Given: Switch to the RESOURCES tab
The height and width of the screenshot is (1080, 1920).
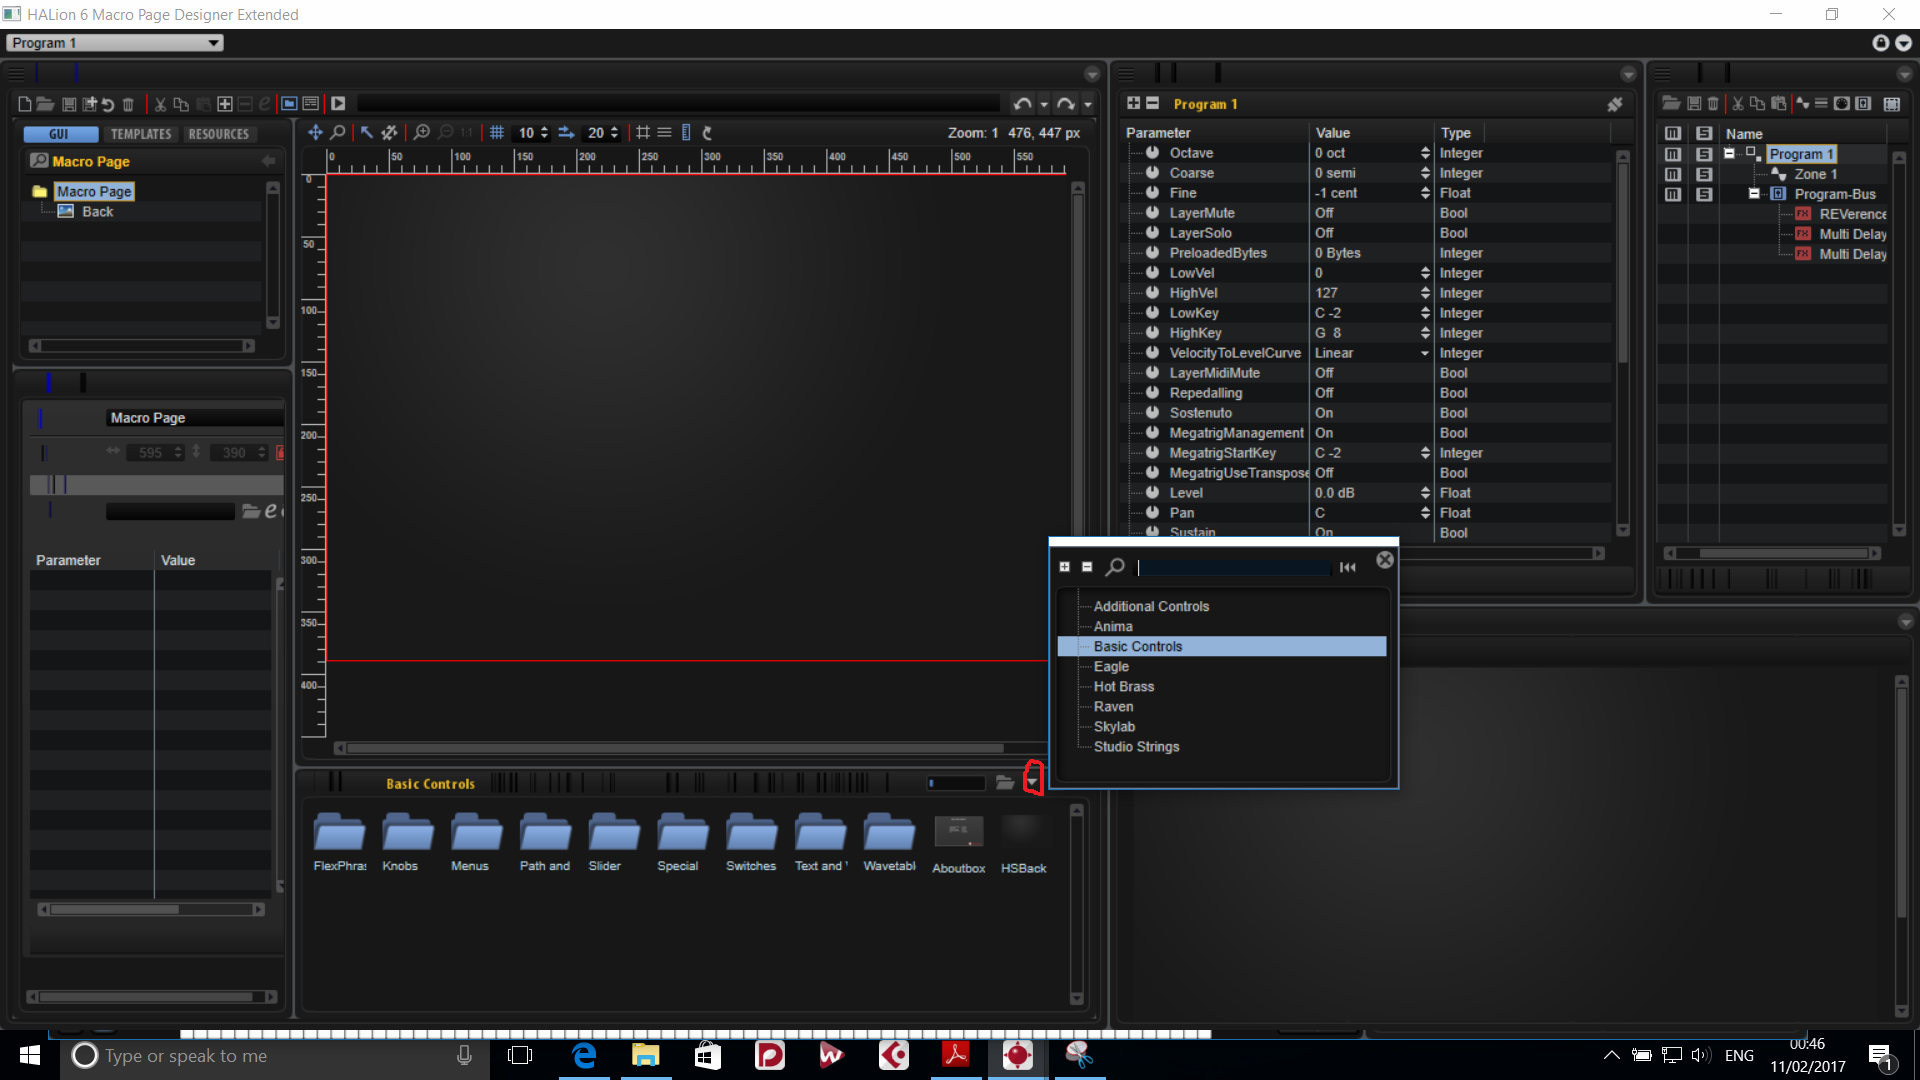Looking at the screenshot, I should 218,134.
